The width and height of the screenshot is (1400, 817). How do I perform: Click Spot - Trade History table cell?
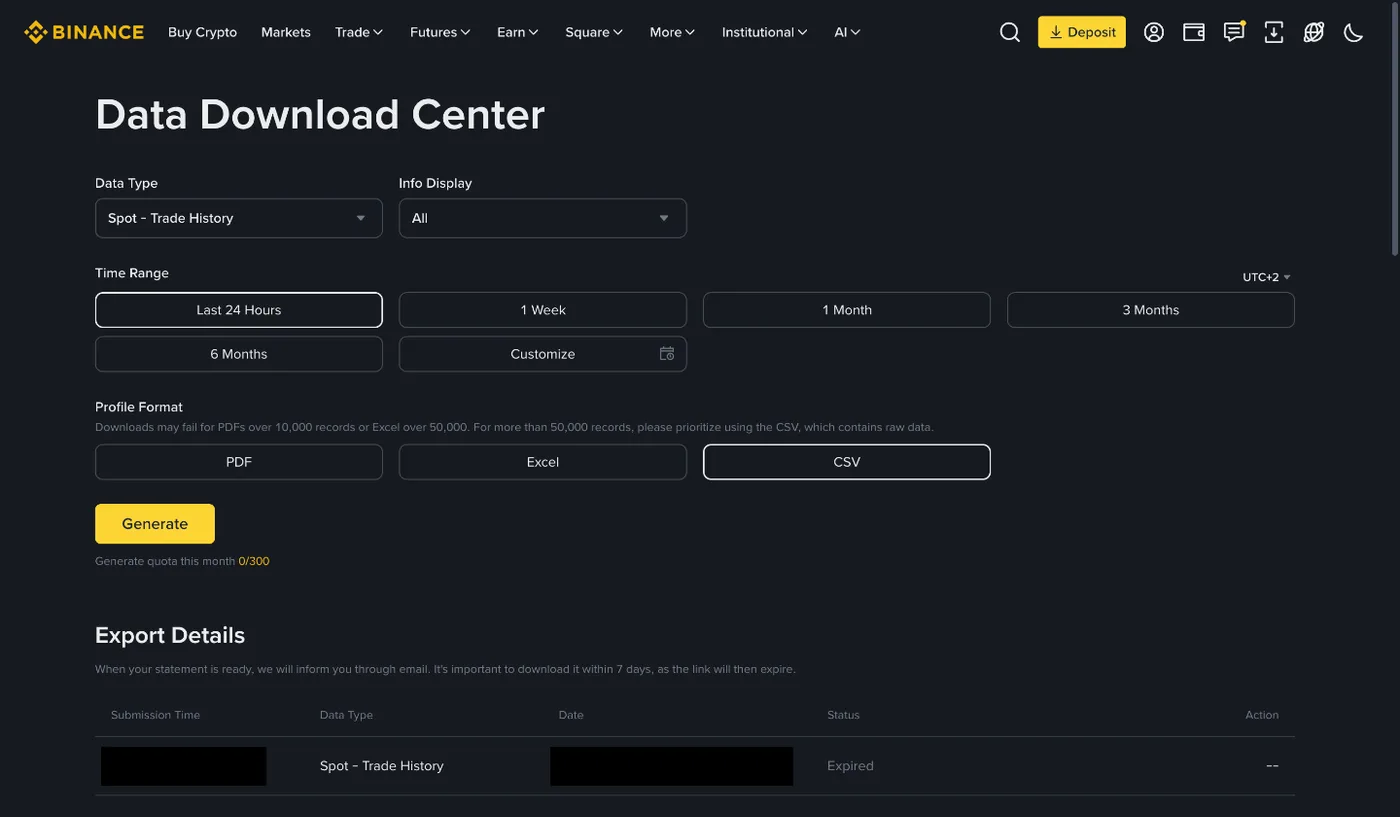click(382, 766)
